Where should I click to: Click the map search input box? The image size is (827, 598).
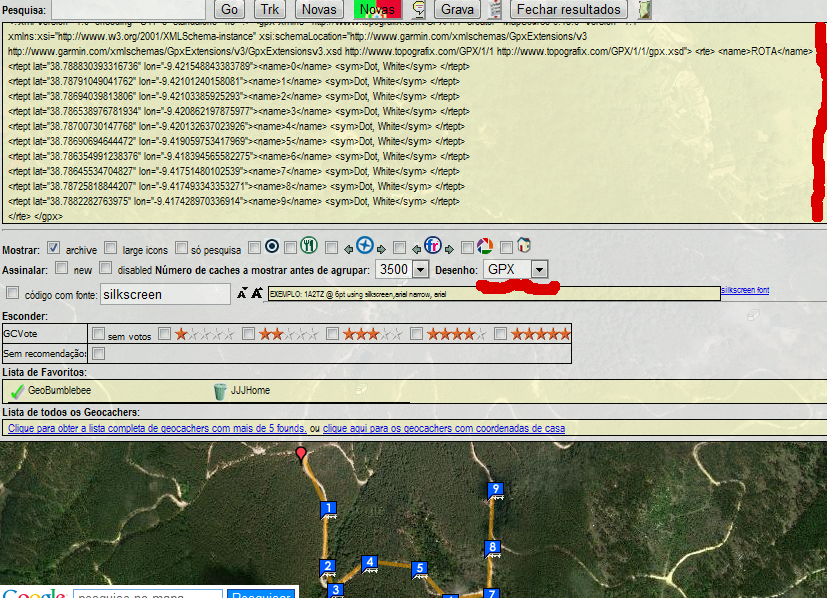pos(148,594)
